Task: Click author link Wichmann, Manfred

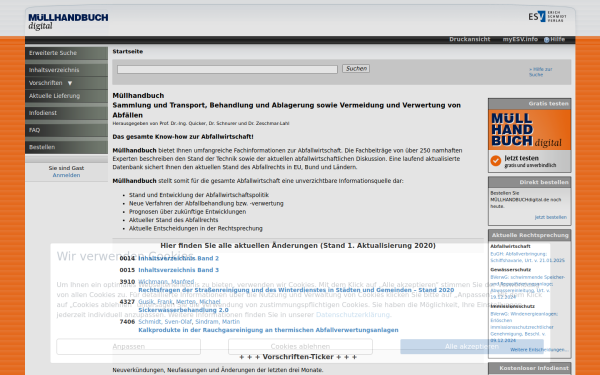Action: pos(166,282)
